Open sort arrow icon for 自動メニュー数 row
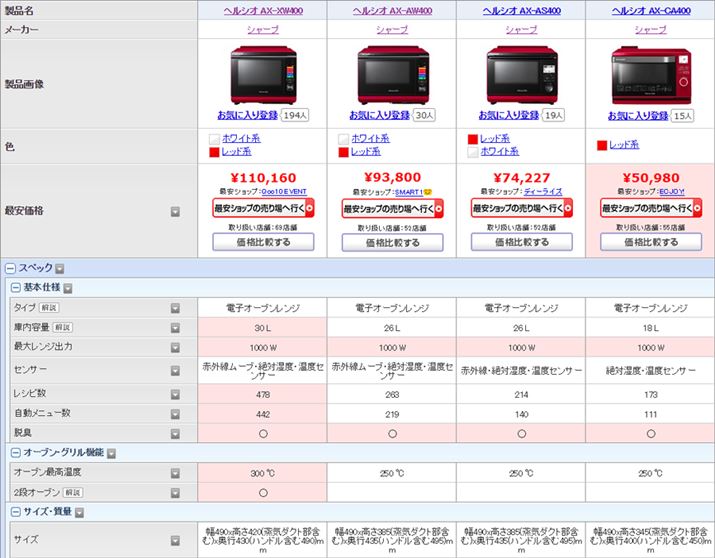 click(x=175, y=413)
